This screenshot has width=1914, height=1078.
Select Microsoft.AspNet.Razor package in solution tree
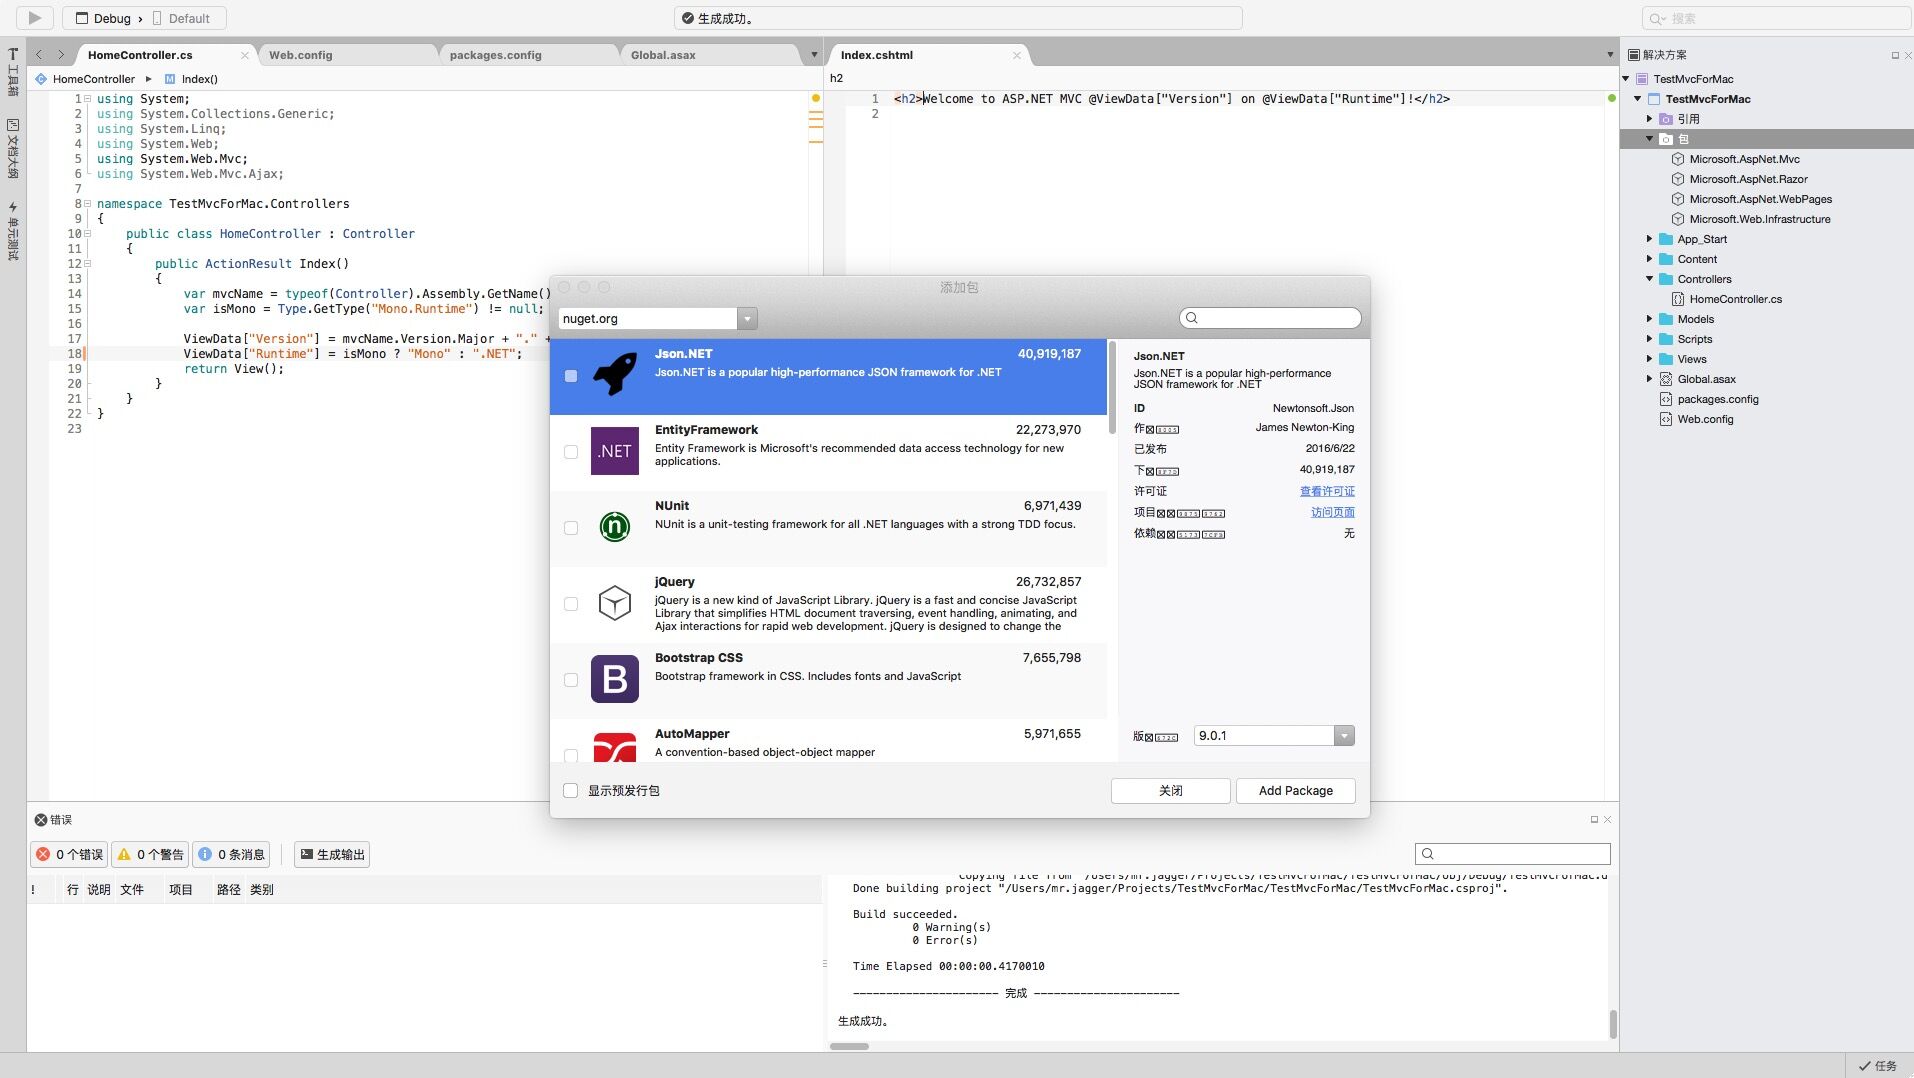(x=1748, y=179)
